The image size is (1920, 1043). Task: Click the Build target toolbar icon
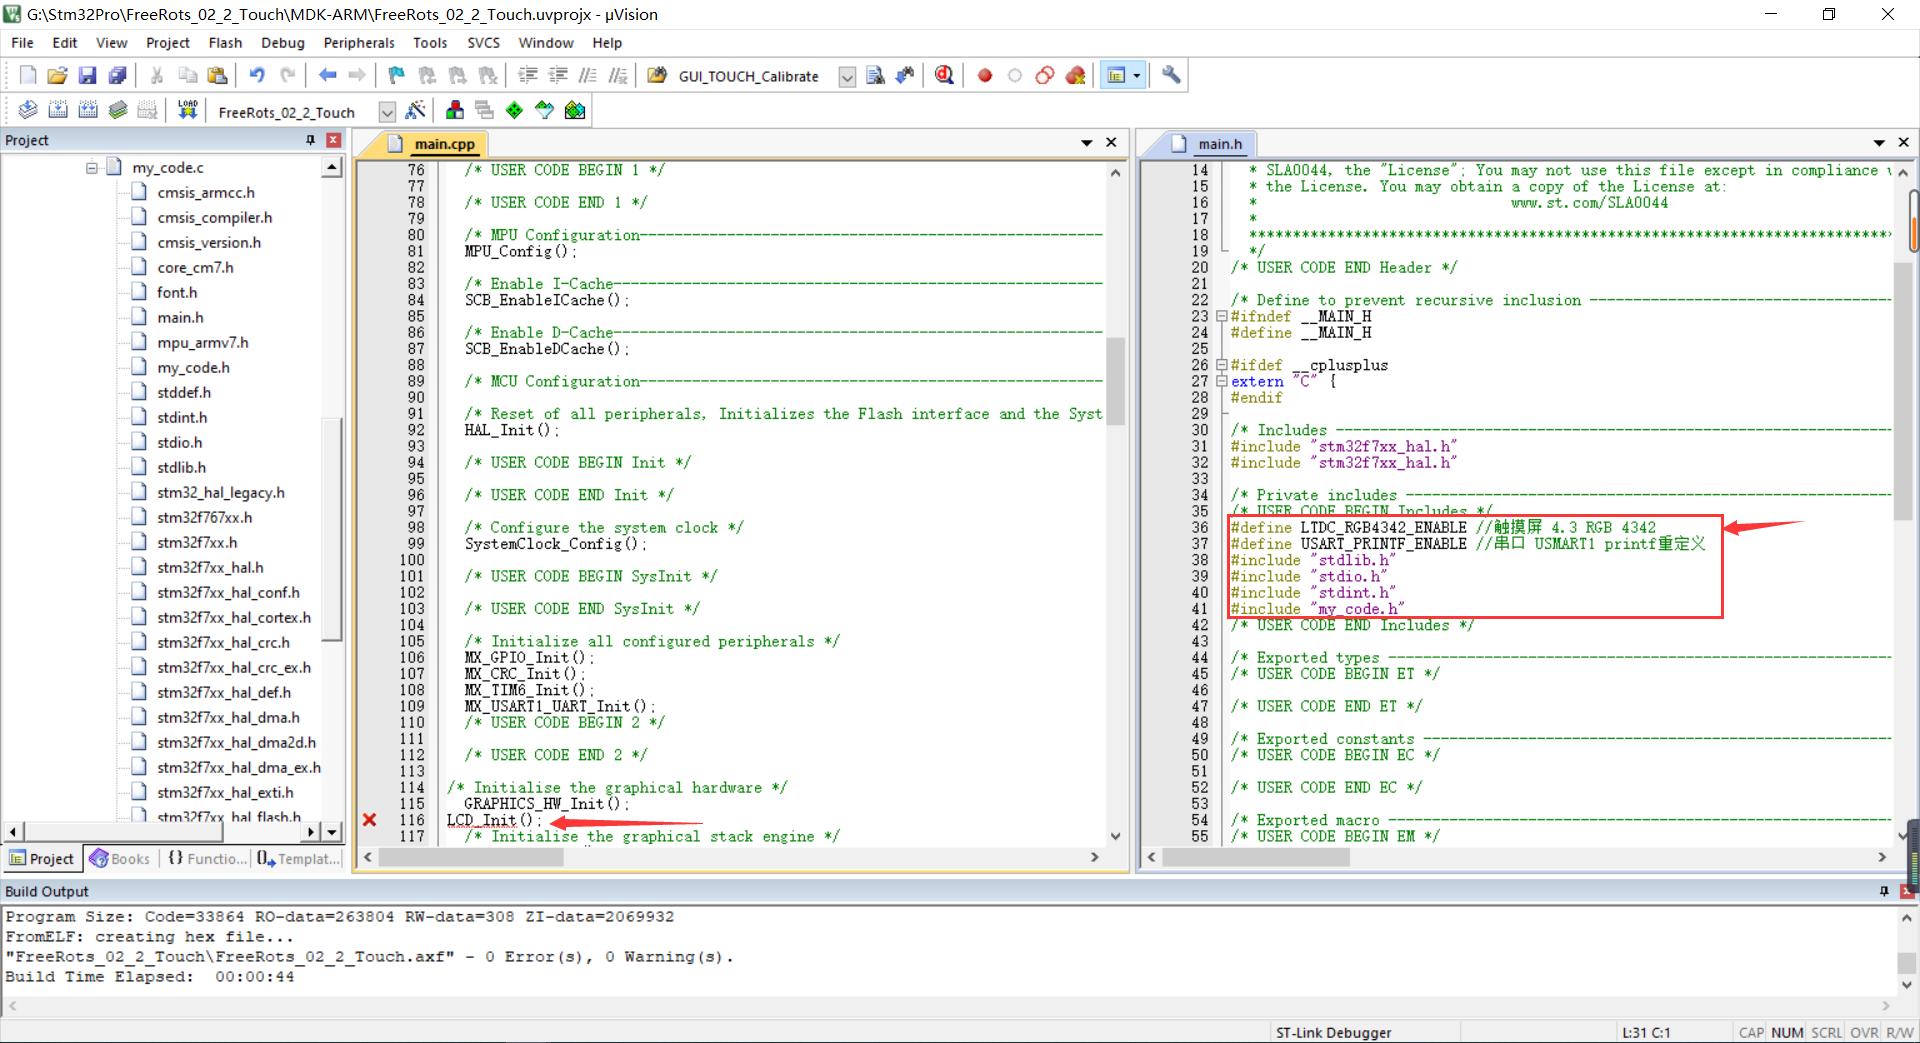point(58,110)
